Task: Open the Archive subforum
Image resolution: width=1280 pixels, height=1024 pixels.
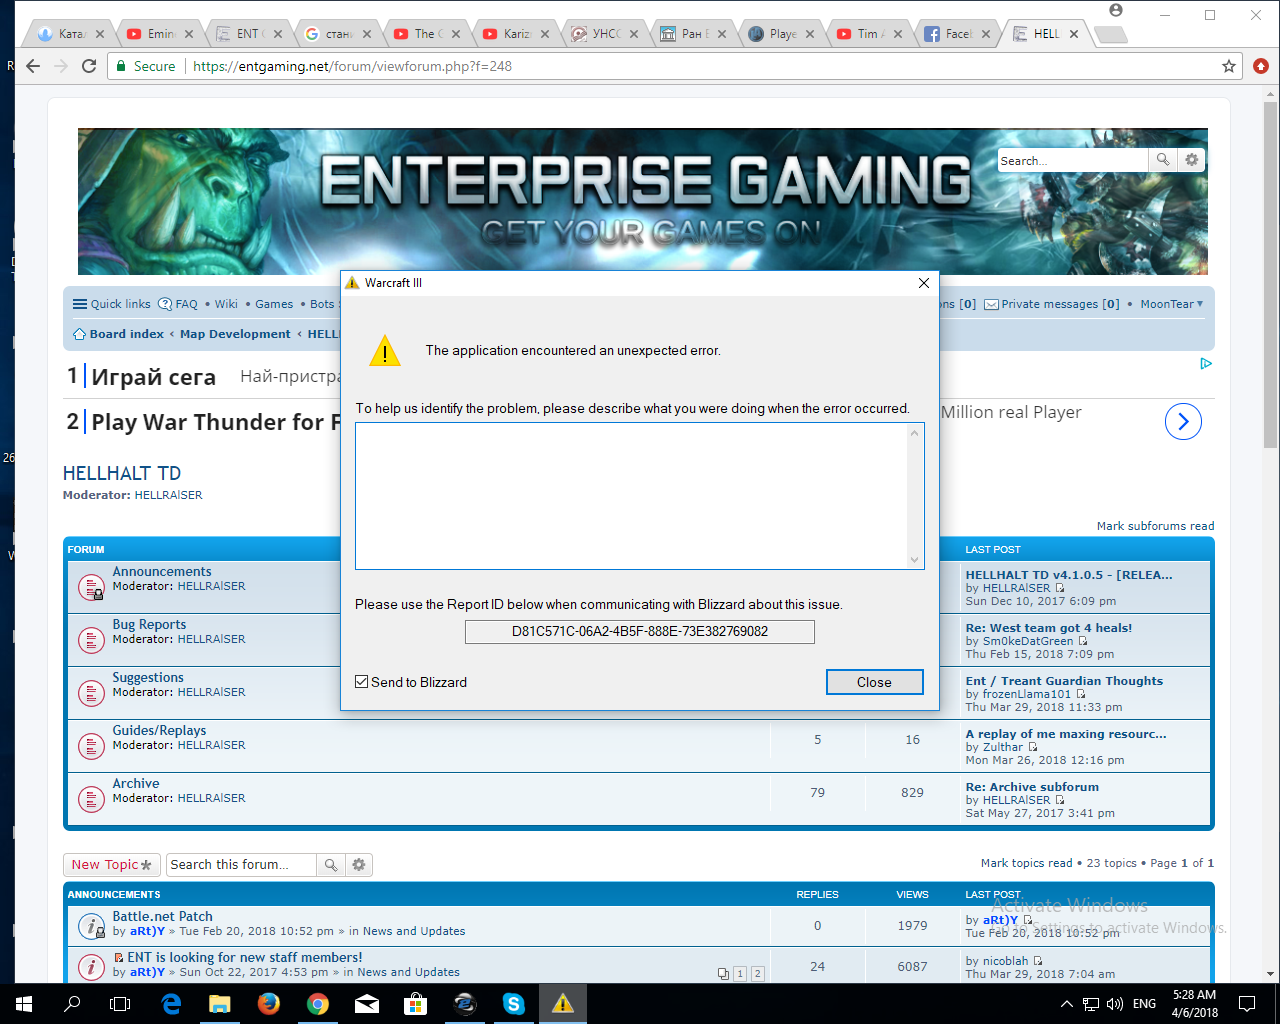Action: [x=136, y=783]
